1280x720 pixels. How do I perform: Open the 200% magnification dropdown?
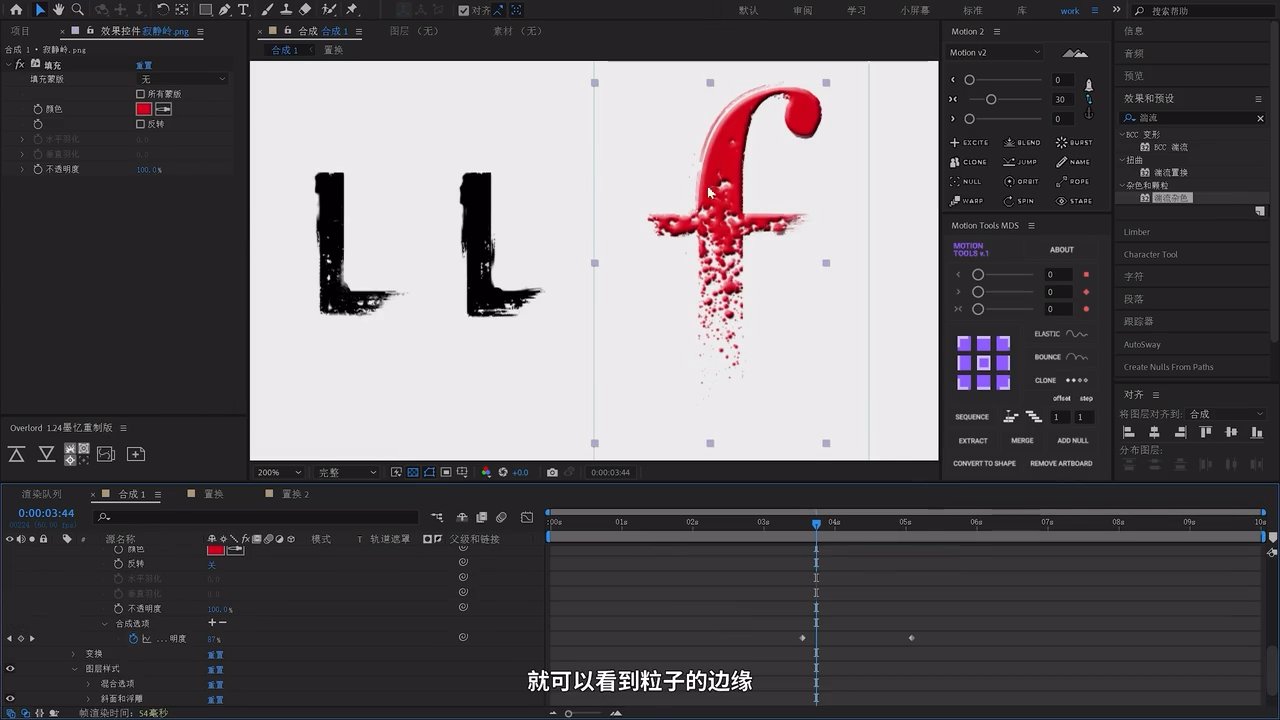click(x=279, y=472)
